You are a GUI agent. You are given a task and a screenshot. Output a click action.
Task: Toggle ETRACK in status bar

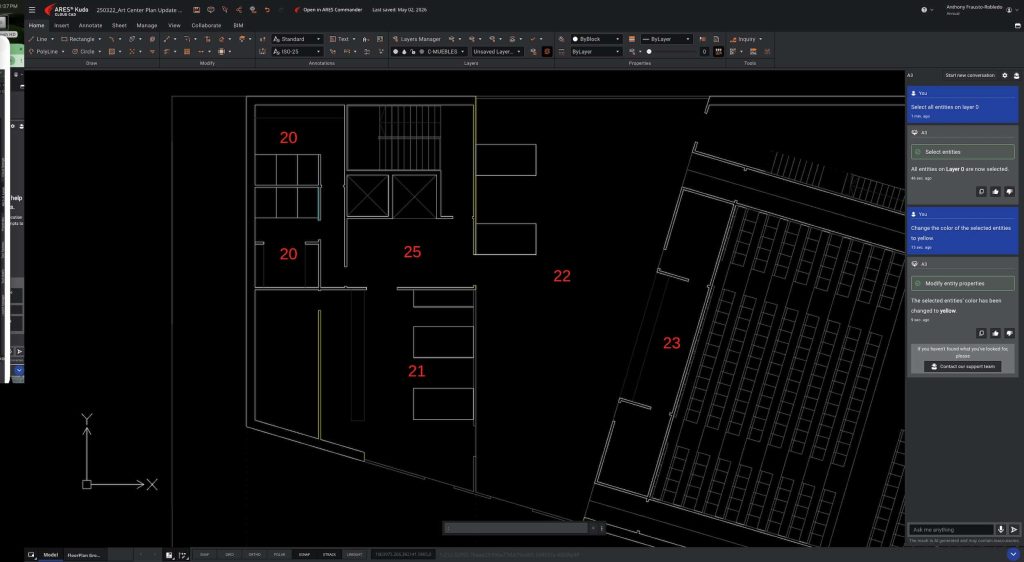(329, 555)
